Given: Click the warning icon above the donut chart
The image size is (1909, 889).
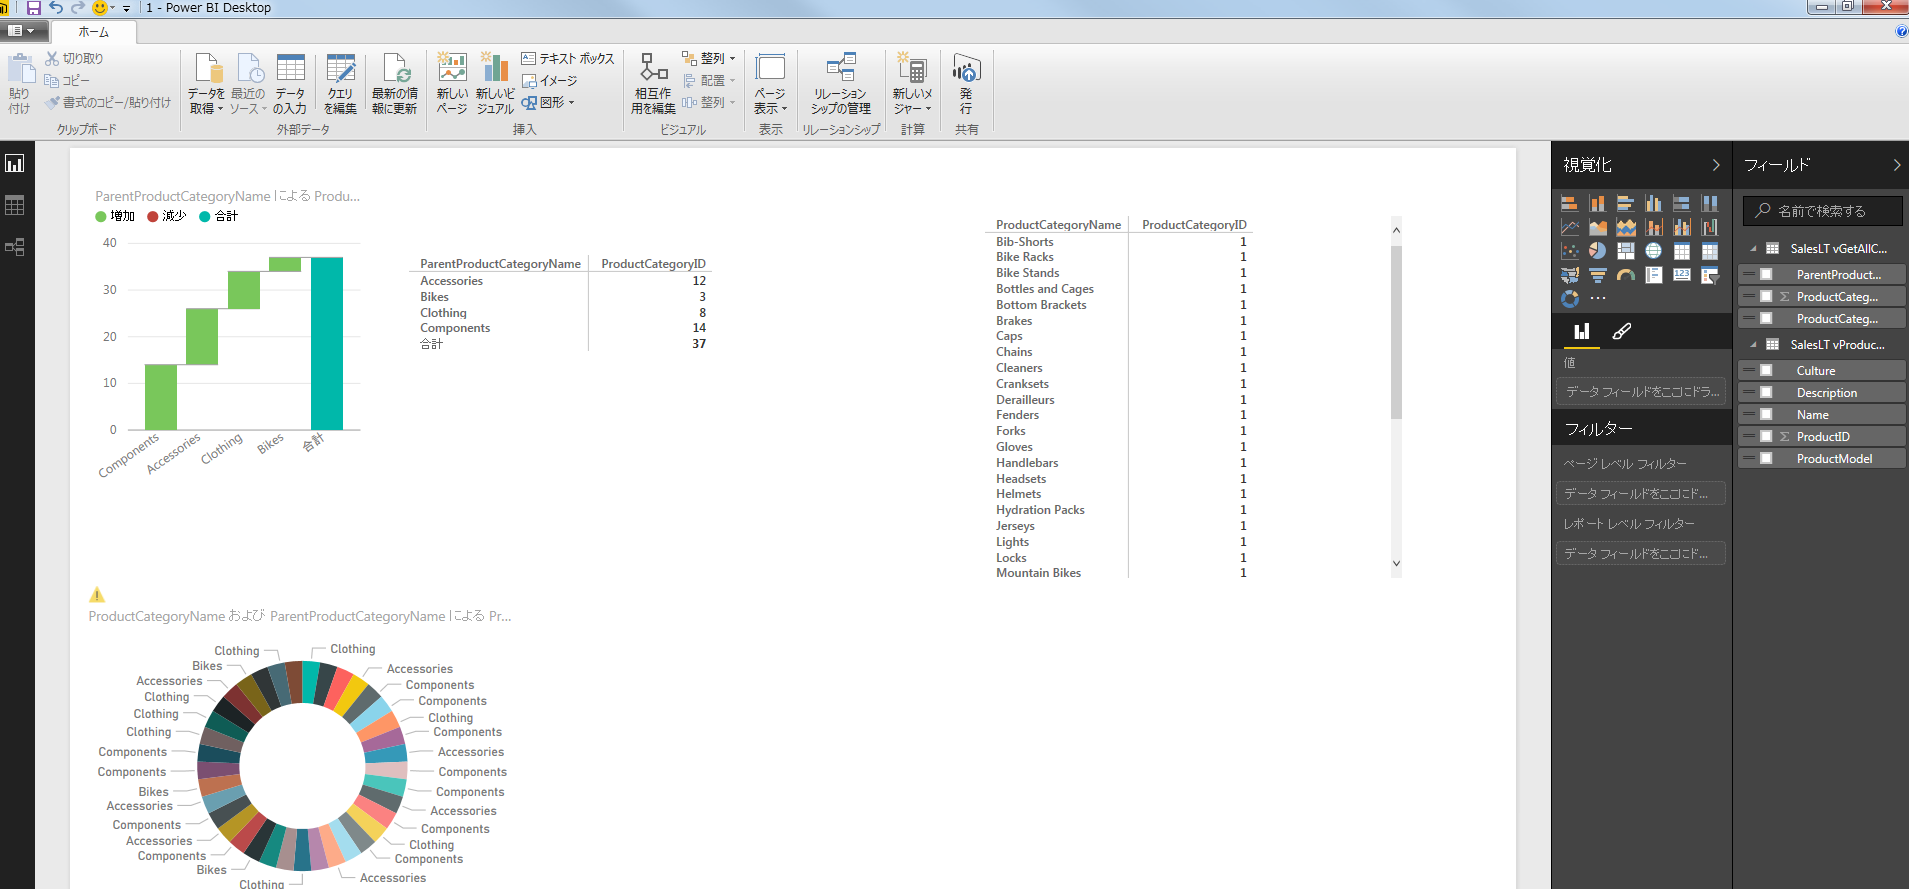Looking at the screenshot, I should pyautogui.click(x=97, y=594).
